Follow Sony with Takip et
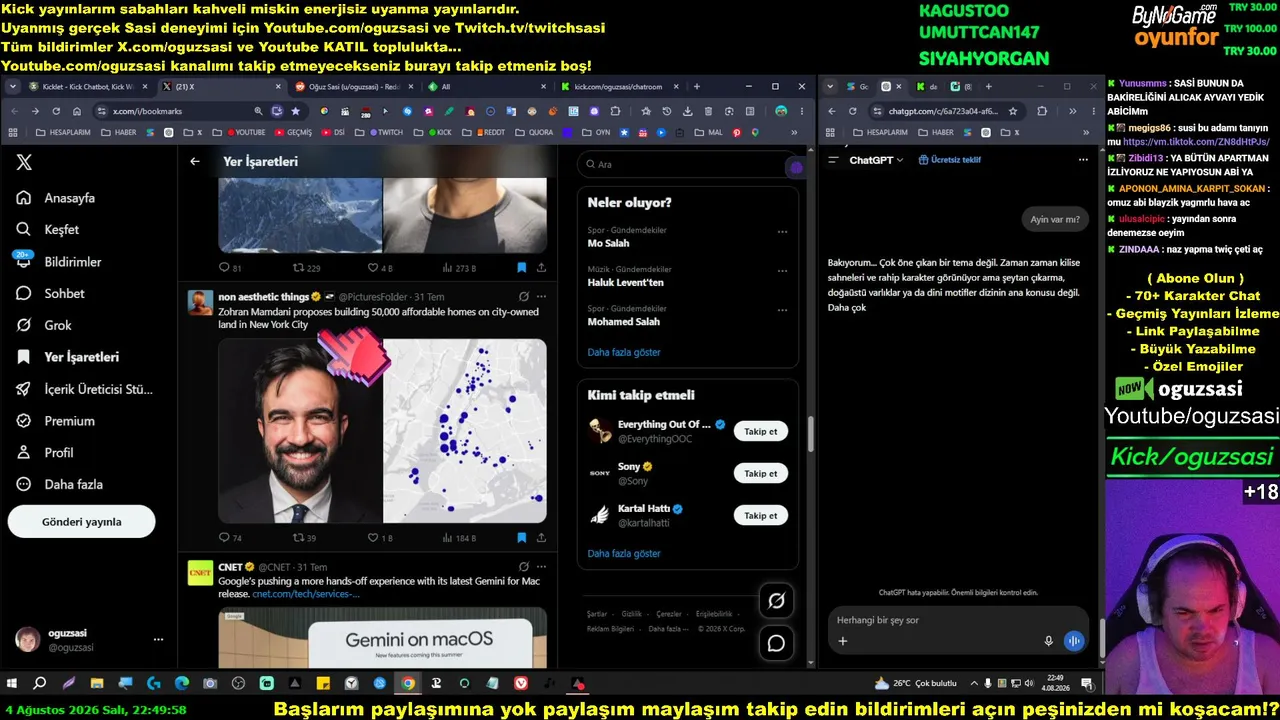This screenshot has height=720, width=1280. 761,474
